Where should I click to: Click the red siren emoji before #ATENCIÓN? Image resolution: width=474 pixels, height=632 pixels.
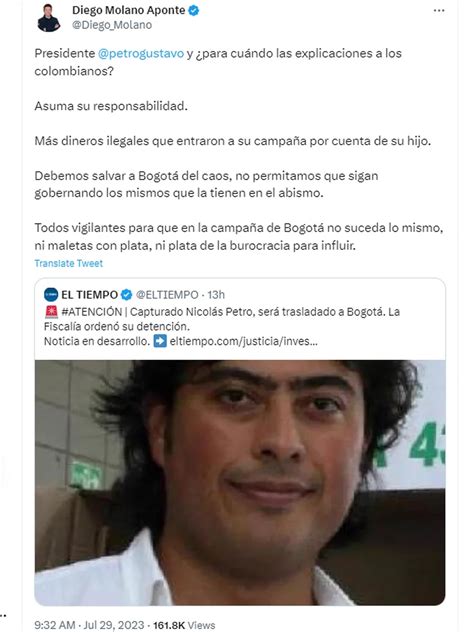(x=51, y=312)
